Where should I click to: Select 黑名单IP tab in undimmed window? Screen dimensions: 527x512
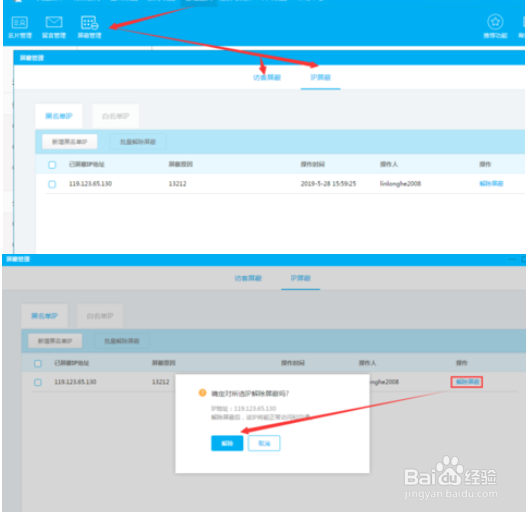point(59,116)
